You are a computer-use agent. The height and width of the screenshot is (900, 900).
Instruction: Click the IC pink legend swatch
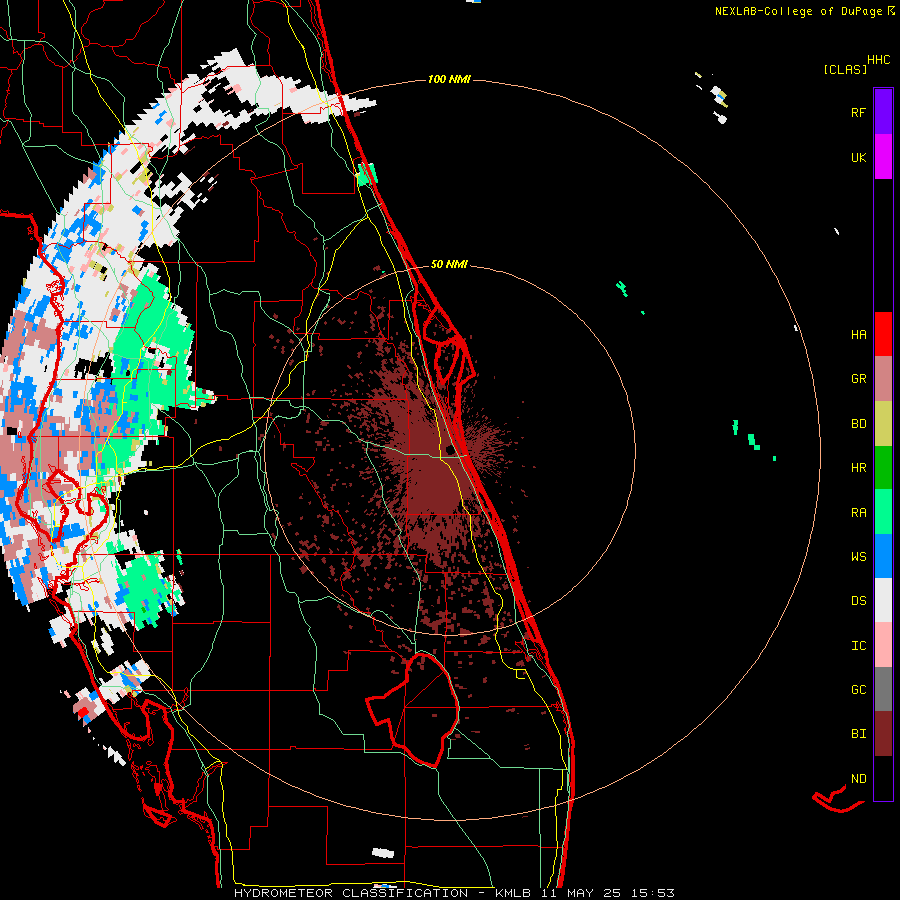point(883,645)
